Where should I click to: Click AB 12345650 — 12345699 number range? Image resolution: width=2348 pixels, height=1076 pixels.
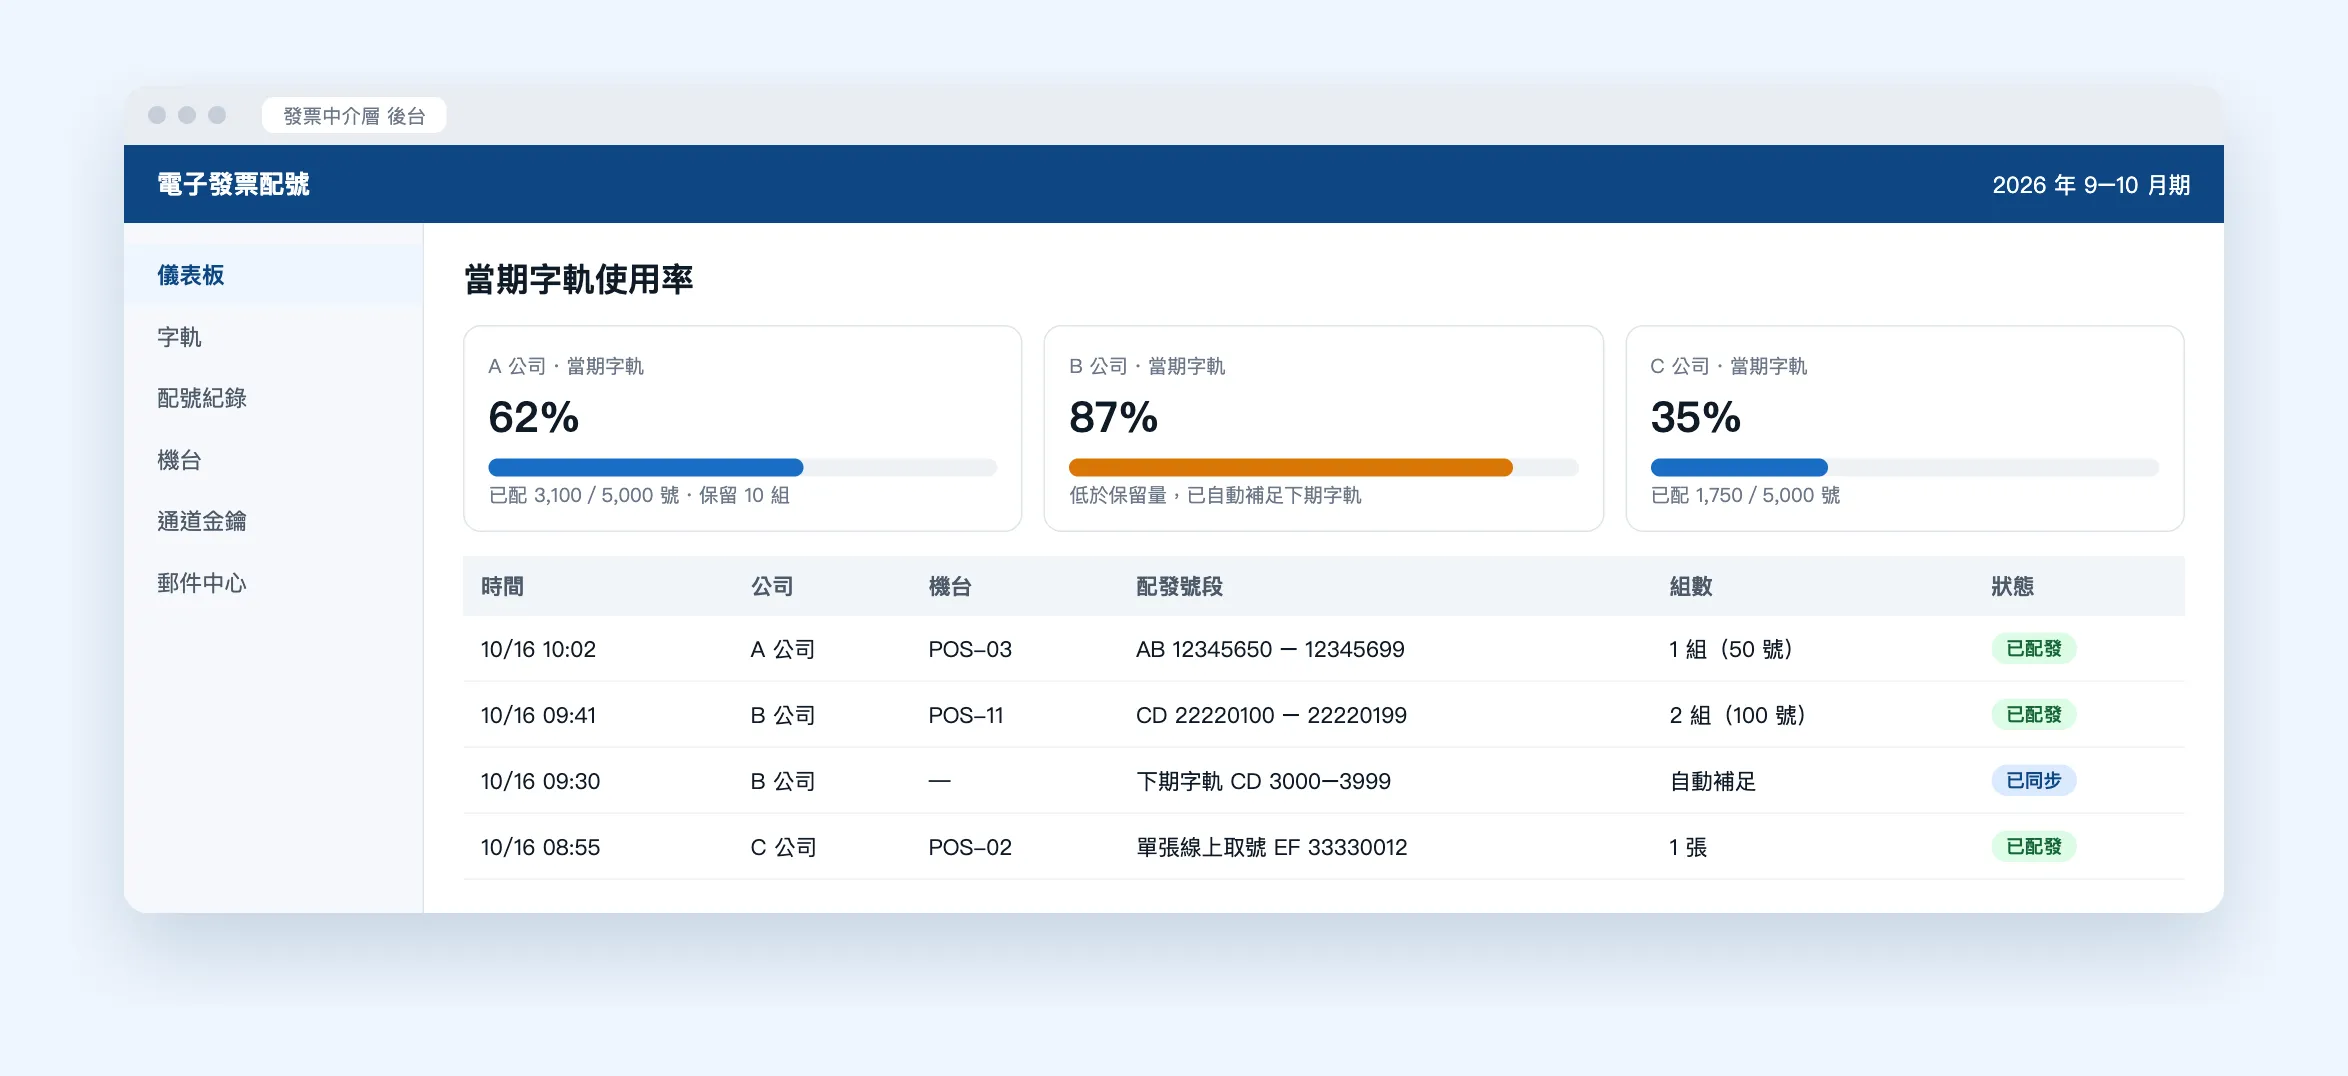tap(1270, 649)
